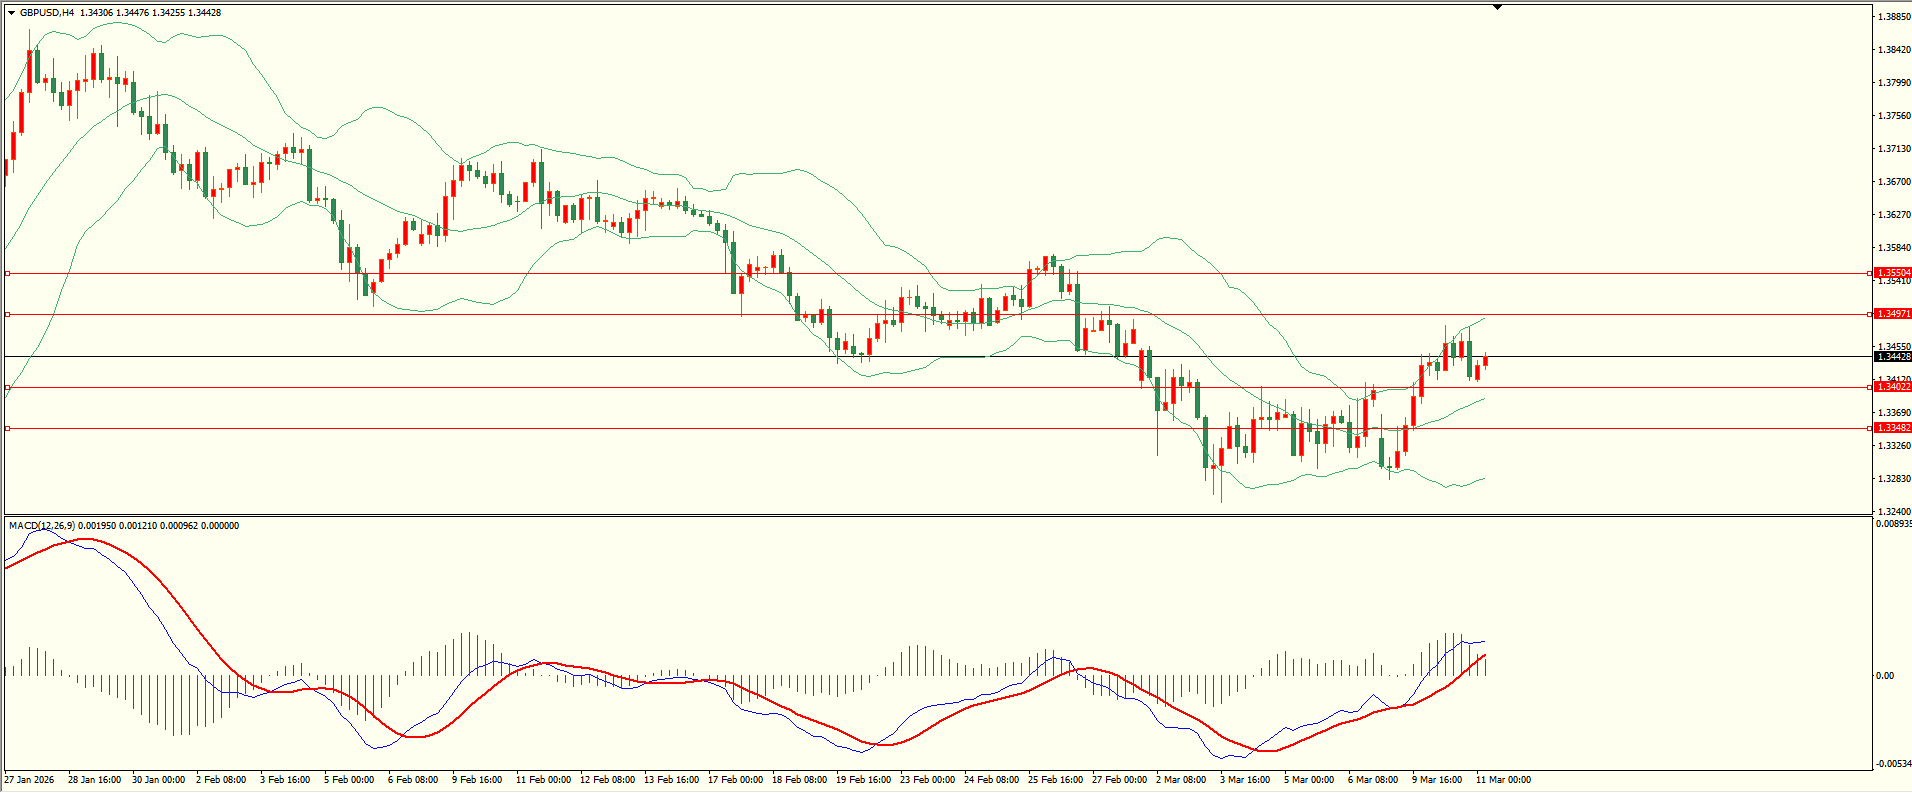1912x793 pixels.
Task: Click left handle of the 1.33482 line
Action: click(8, 428)
